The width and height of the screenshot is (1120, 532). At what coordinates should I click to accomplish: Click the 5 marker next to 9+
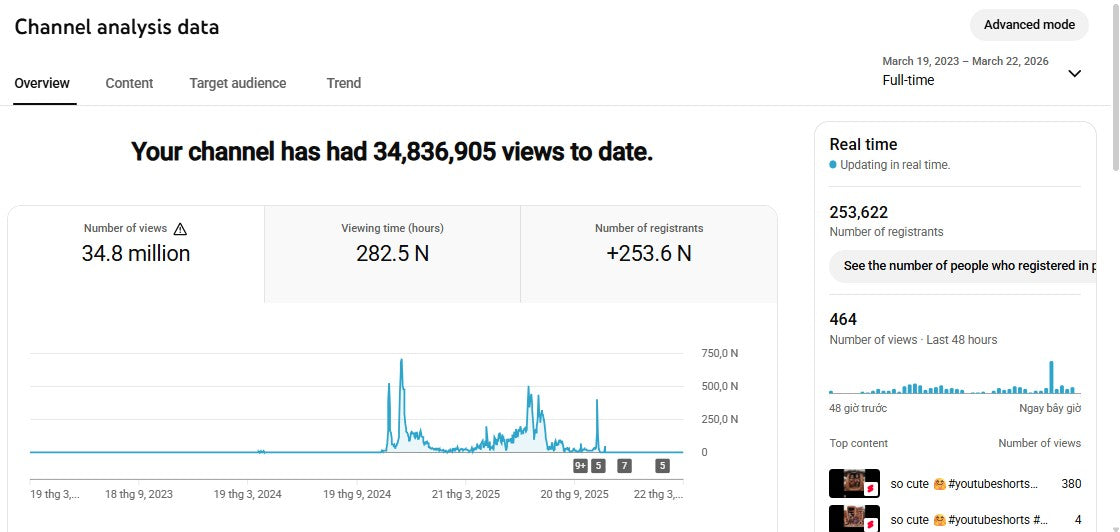(x=598, y=465)
